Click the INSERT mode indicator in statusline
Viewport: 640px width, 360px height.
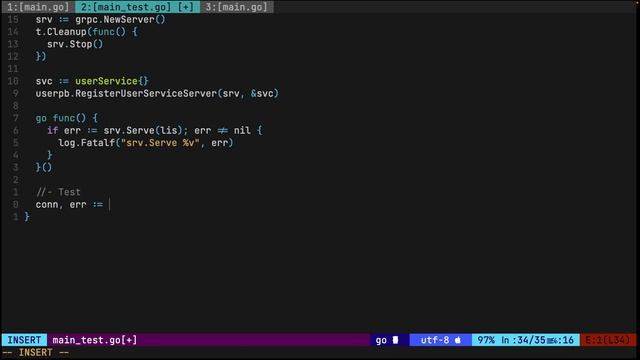pyautogui.click(x=24, y=340)
